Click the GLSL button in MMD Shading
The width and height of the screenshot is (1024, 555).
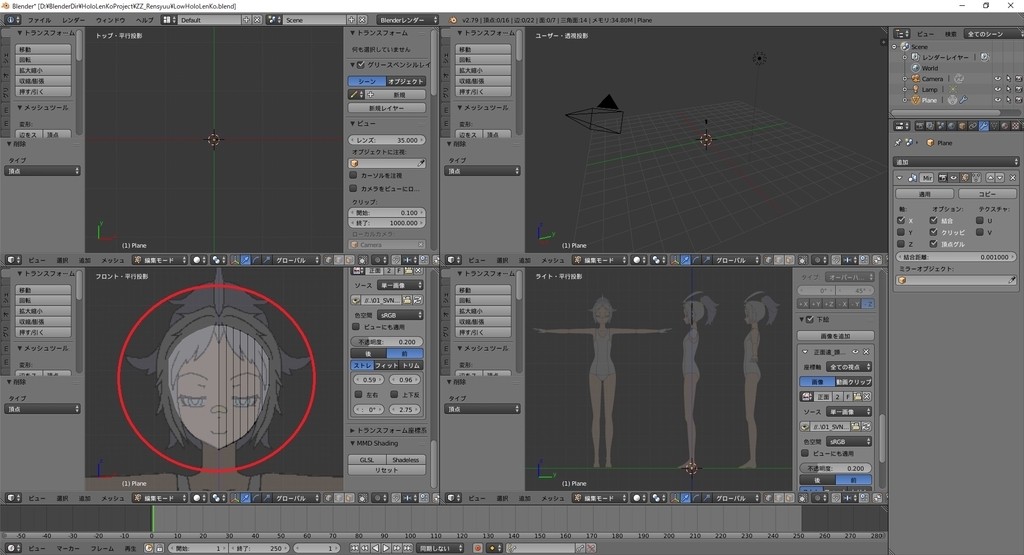click(x=367, y=460)
